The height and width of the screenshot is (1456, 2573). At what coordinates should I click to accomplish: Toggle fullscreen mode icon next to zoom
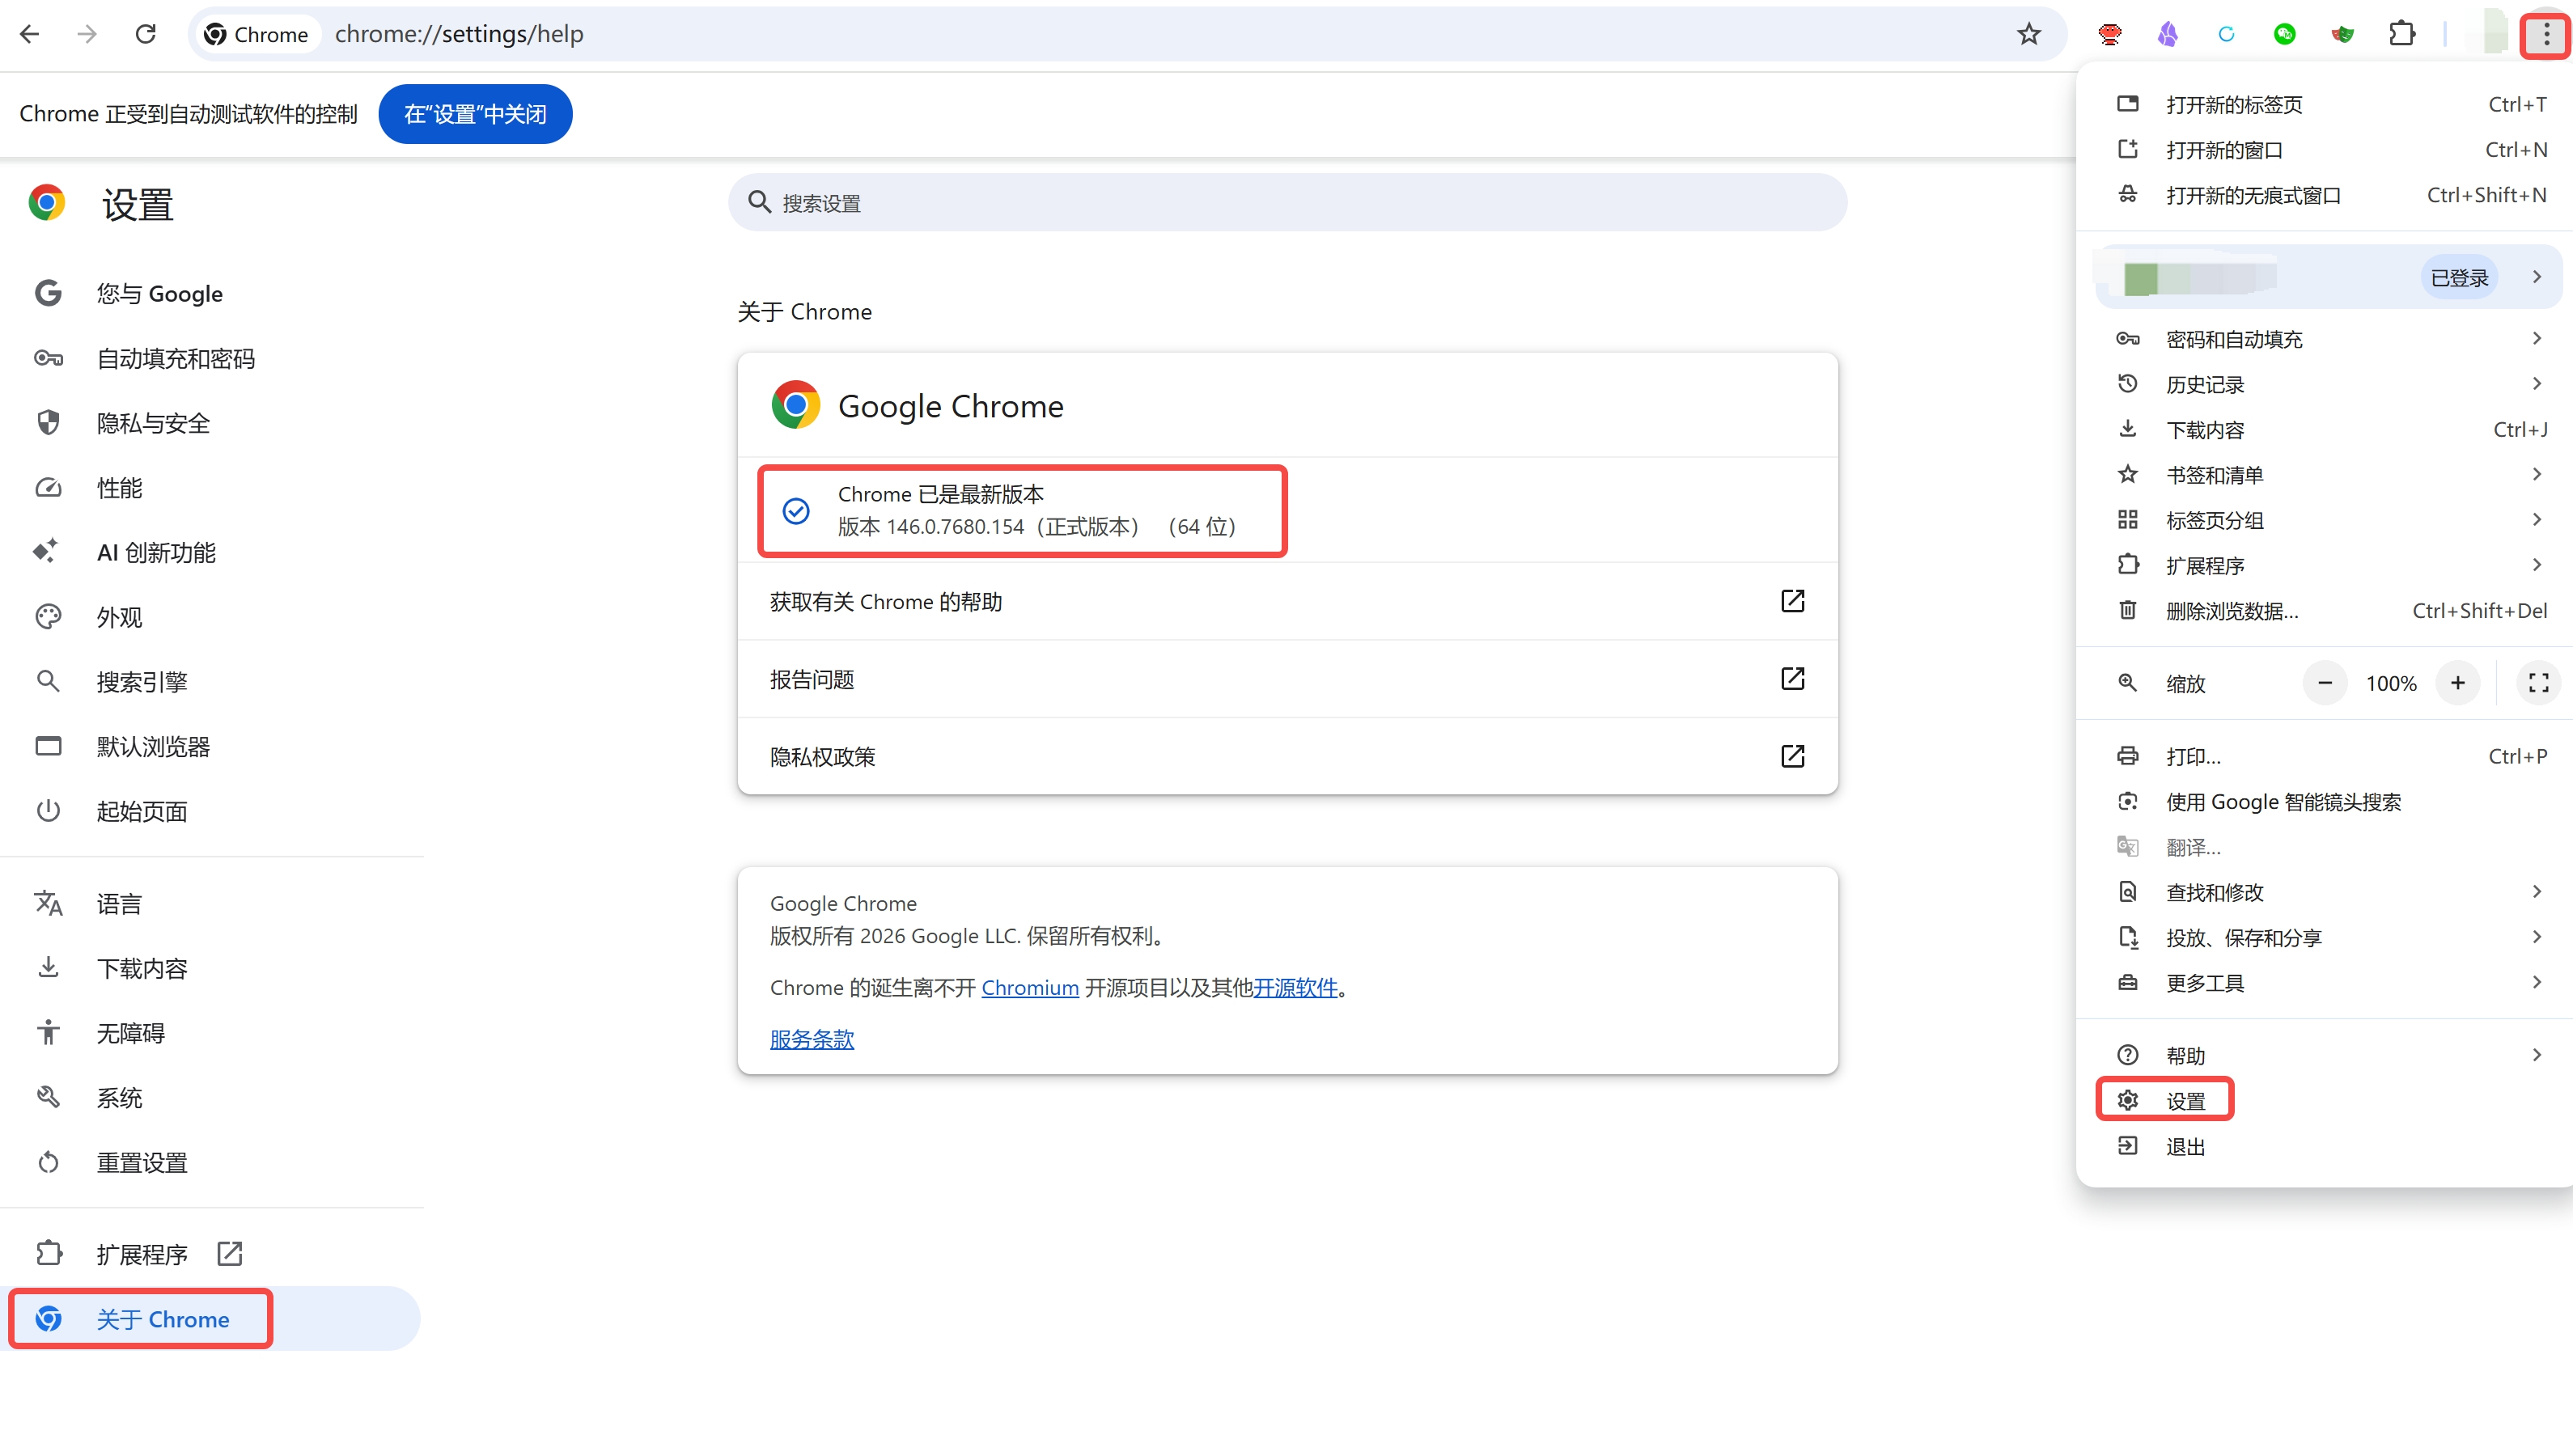click(x=2538, y=683)
